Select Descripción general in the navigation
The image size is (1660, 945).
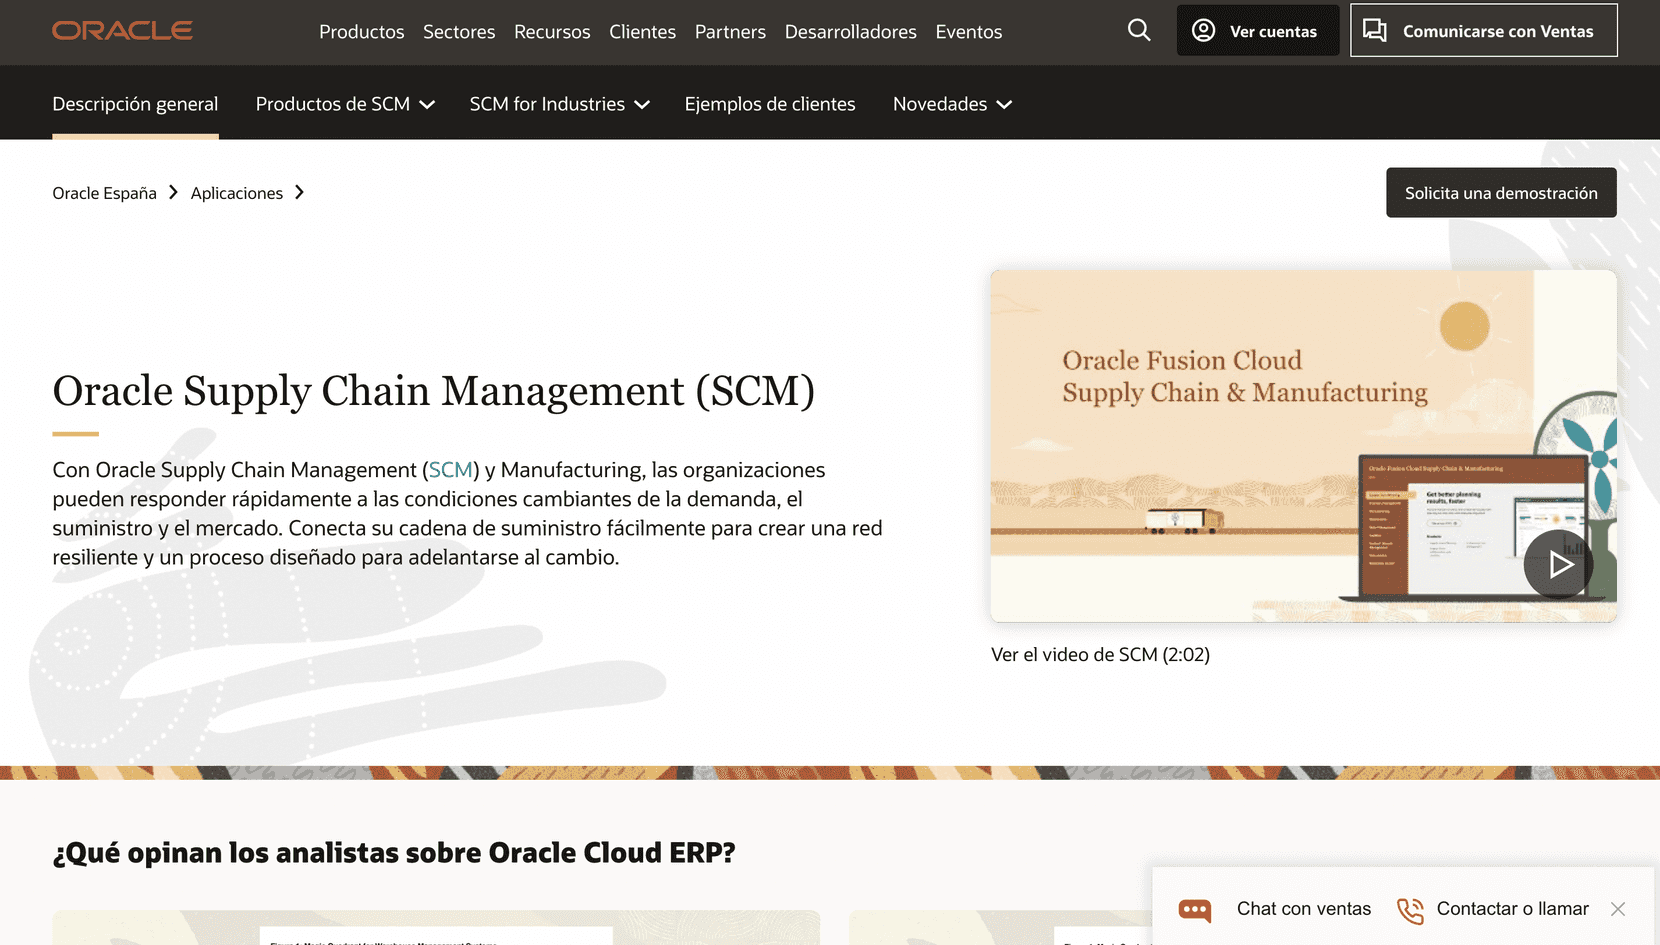coord(135,103)
